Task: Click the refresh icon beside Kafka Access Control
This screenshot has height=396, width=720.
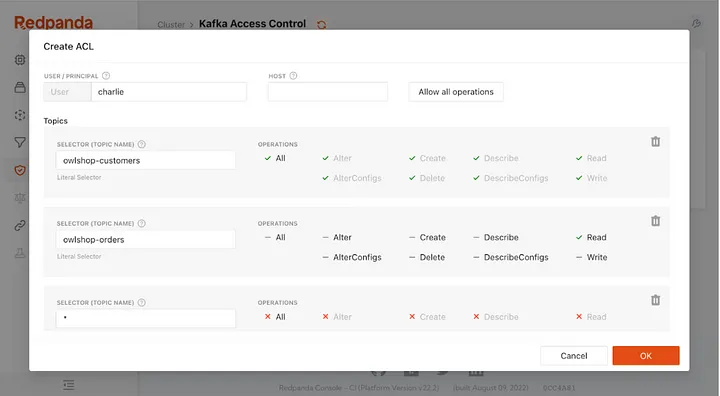Action: pyautogui.click(x=321, y=24)
